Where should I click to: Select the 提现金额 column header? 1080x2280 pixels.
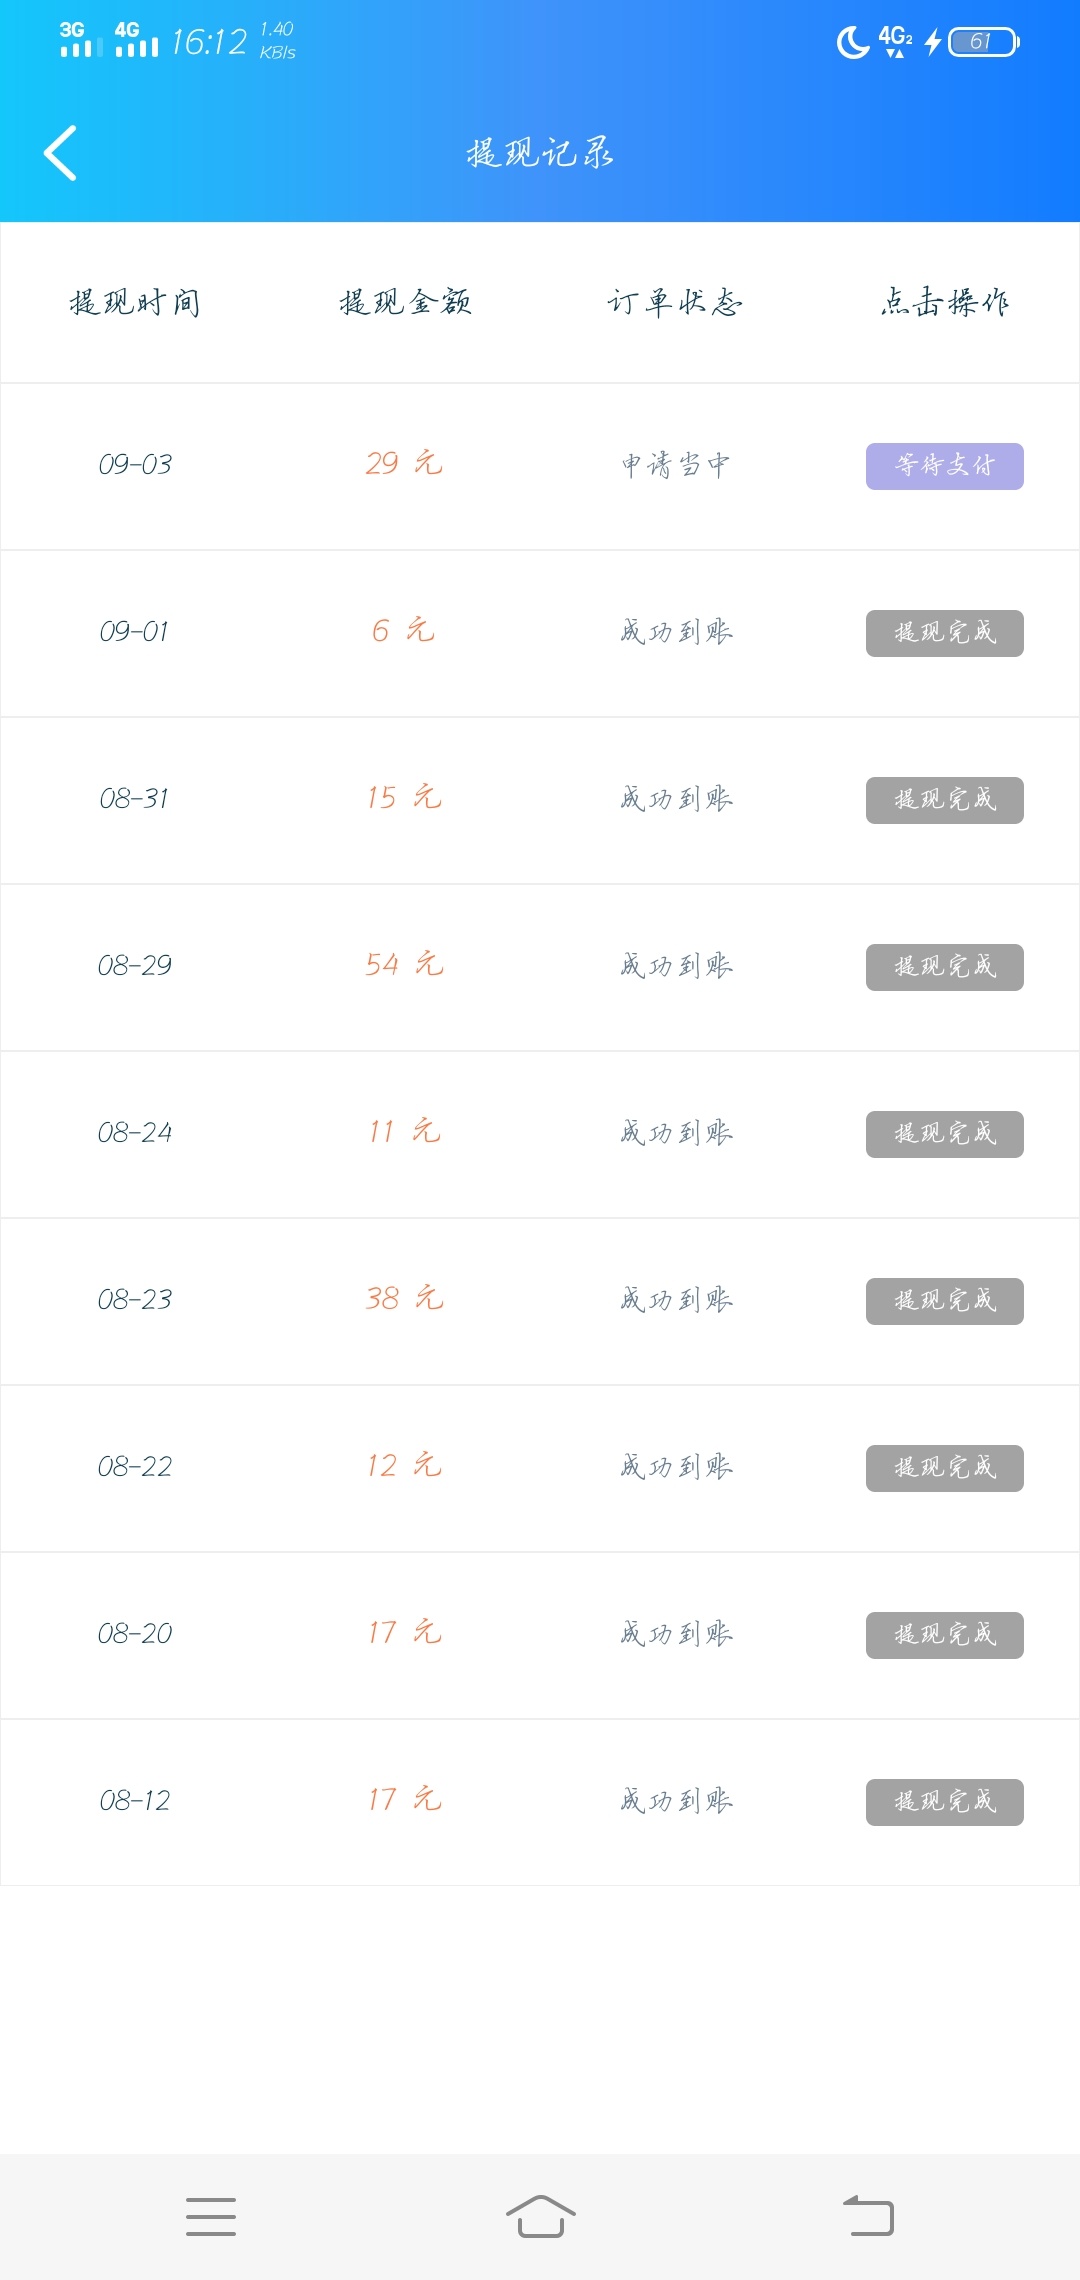(x=405, y=302)
